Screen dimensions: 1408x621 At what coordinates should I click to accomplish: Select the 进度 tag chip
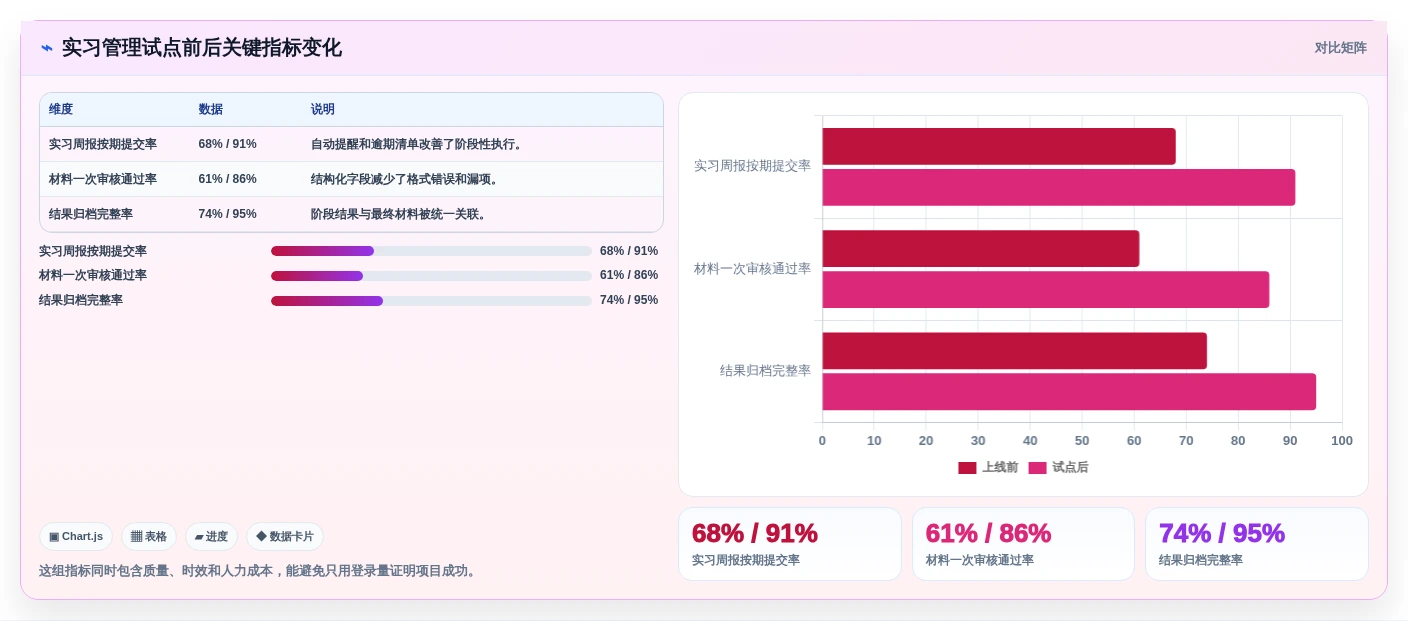click(211, 537)
